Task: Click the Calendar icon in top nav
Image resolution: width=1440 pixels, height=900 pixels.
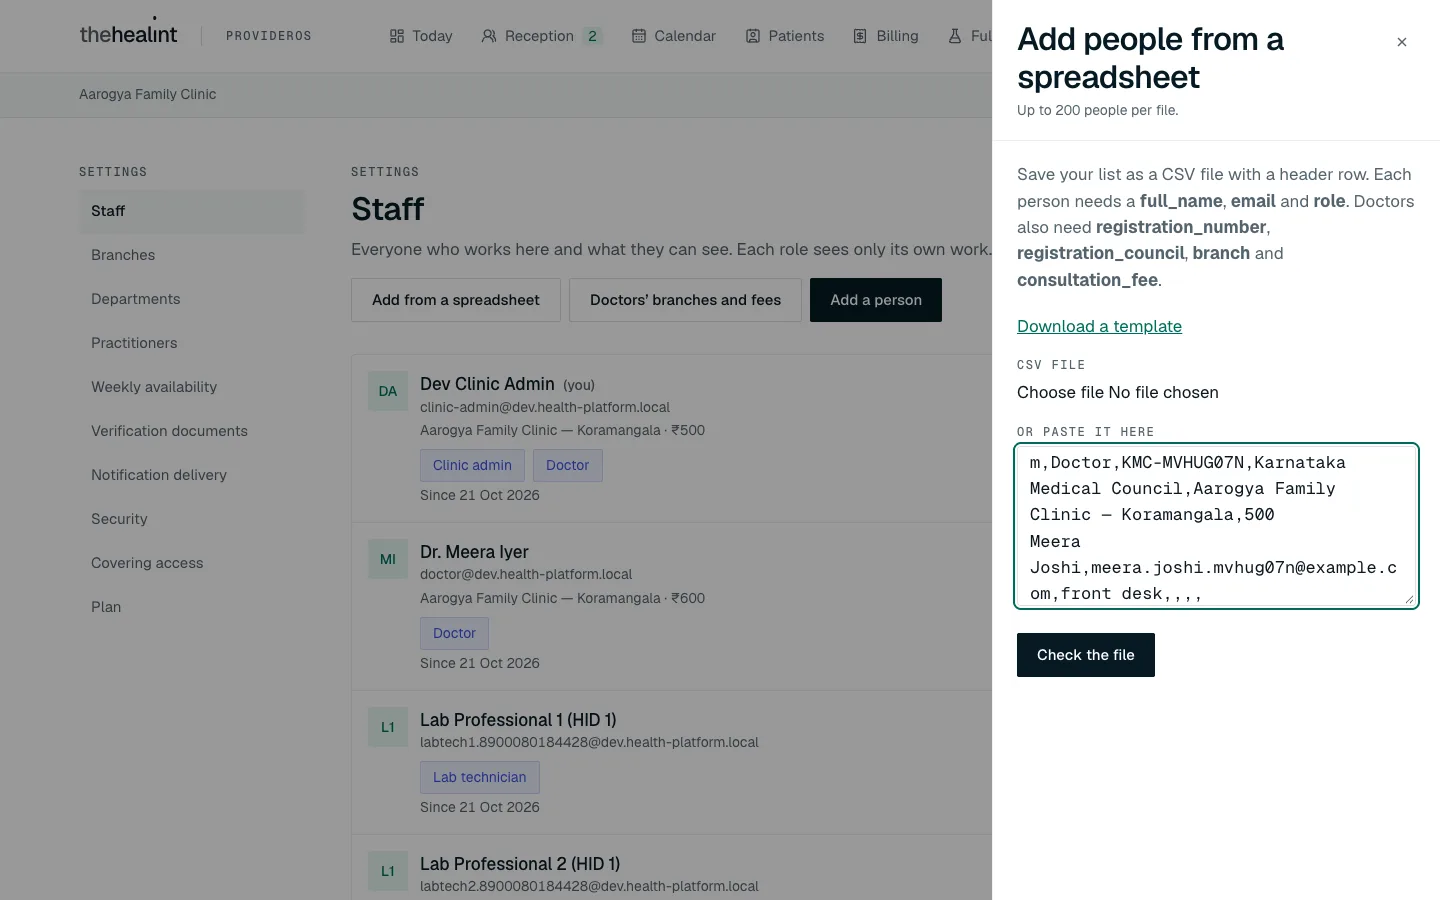Action: (x=639, y=36)
